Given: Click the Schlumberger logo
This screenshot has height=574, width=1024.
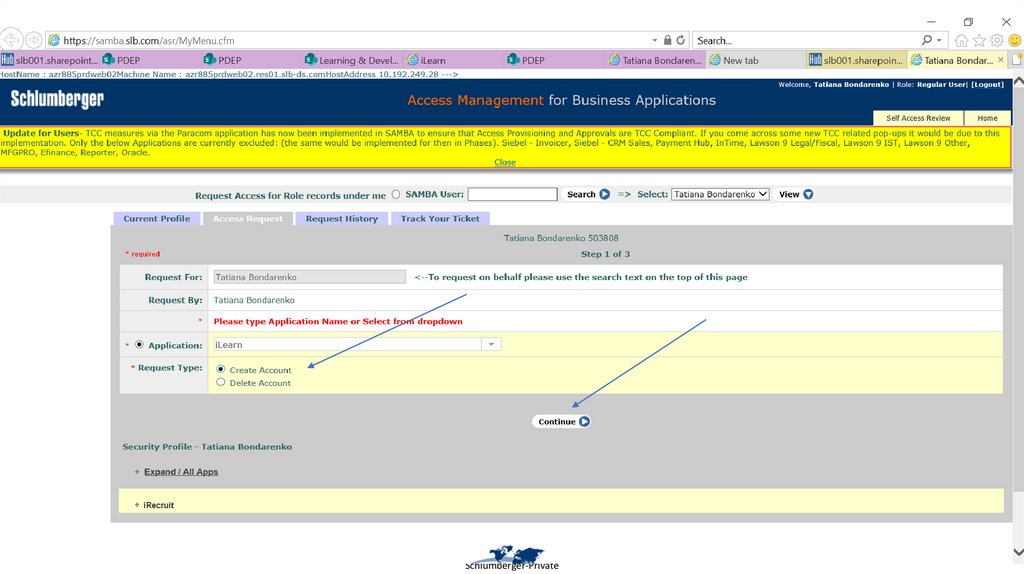Looking at the screenshot, I should coord(57,99).
